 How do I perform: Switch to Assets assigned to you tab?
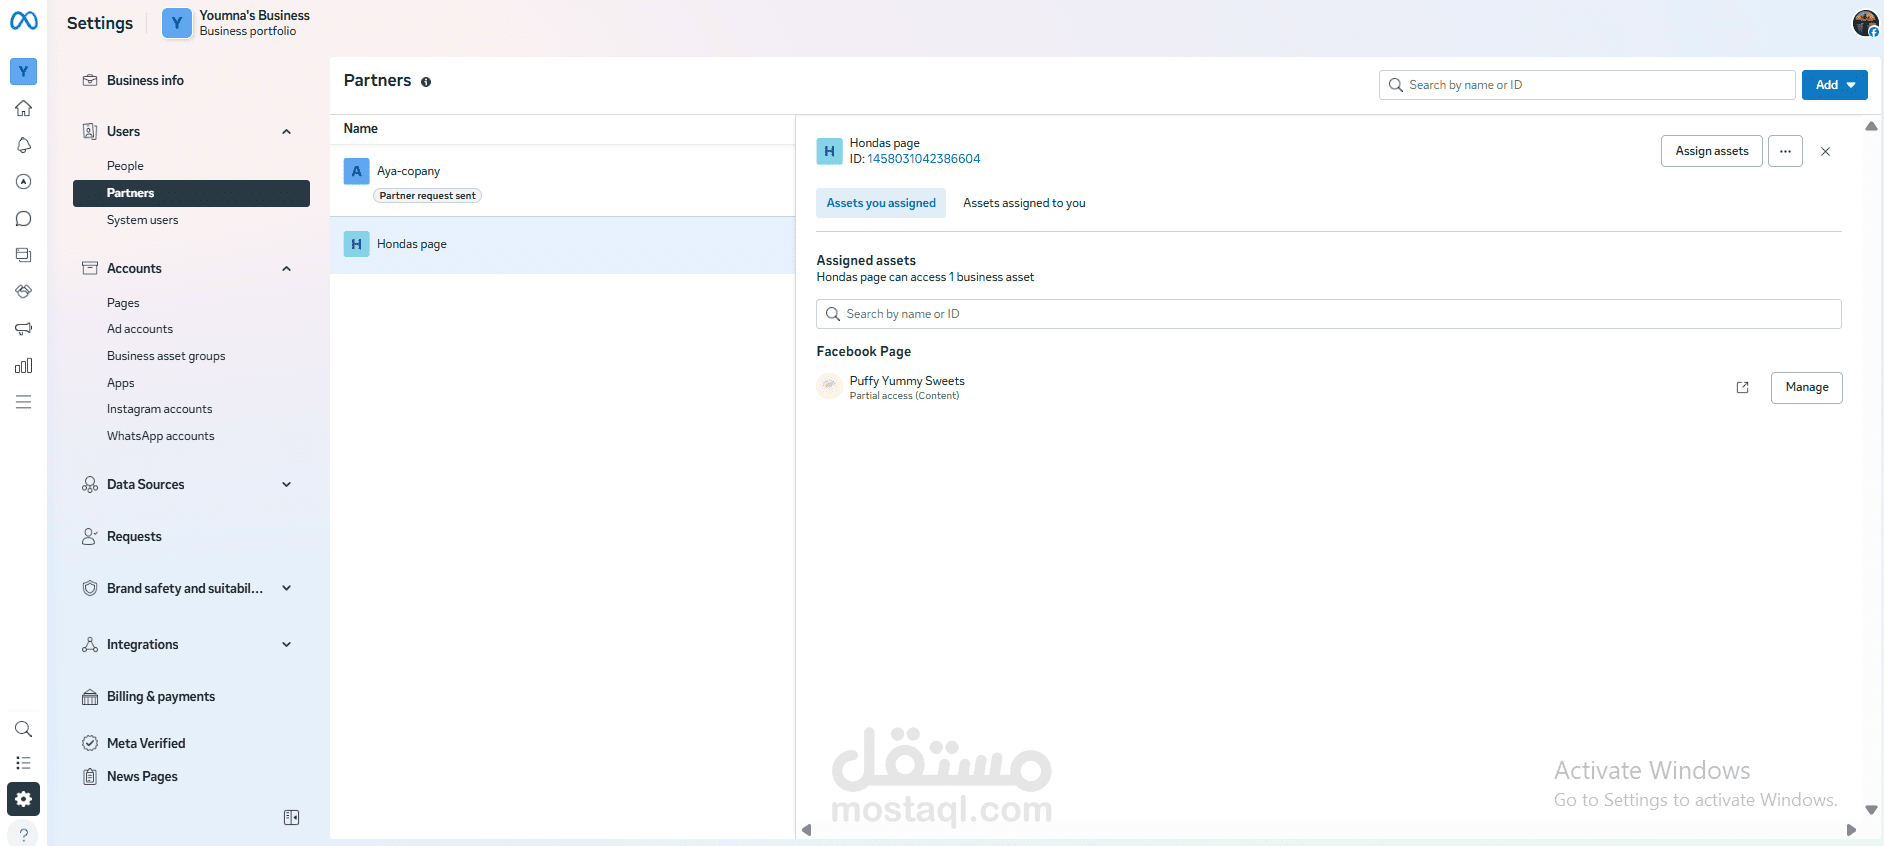point(1024,203)
